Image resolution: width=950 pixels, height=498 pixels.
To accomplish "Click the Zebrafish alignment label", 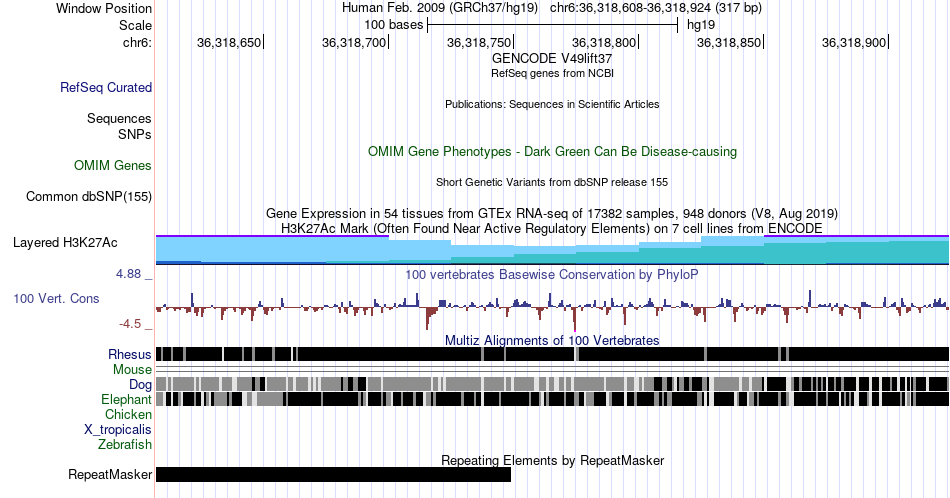I will [x=125, y=444].
